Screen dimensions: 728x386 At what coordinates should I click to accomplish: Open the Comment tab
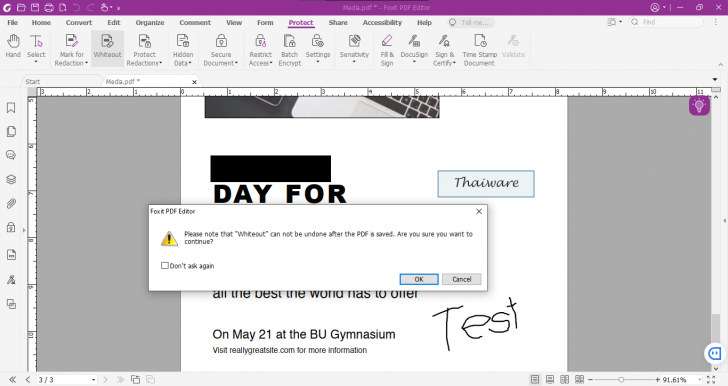195,22
